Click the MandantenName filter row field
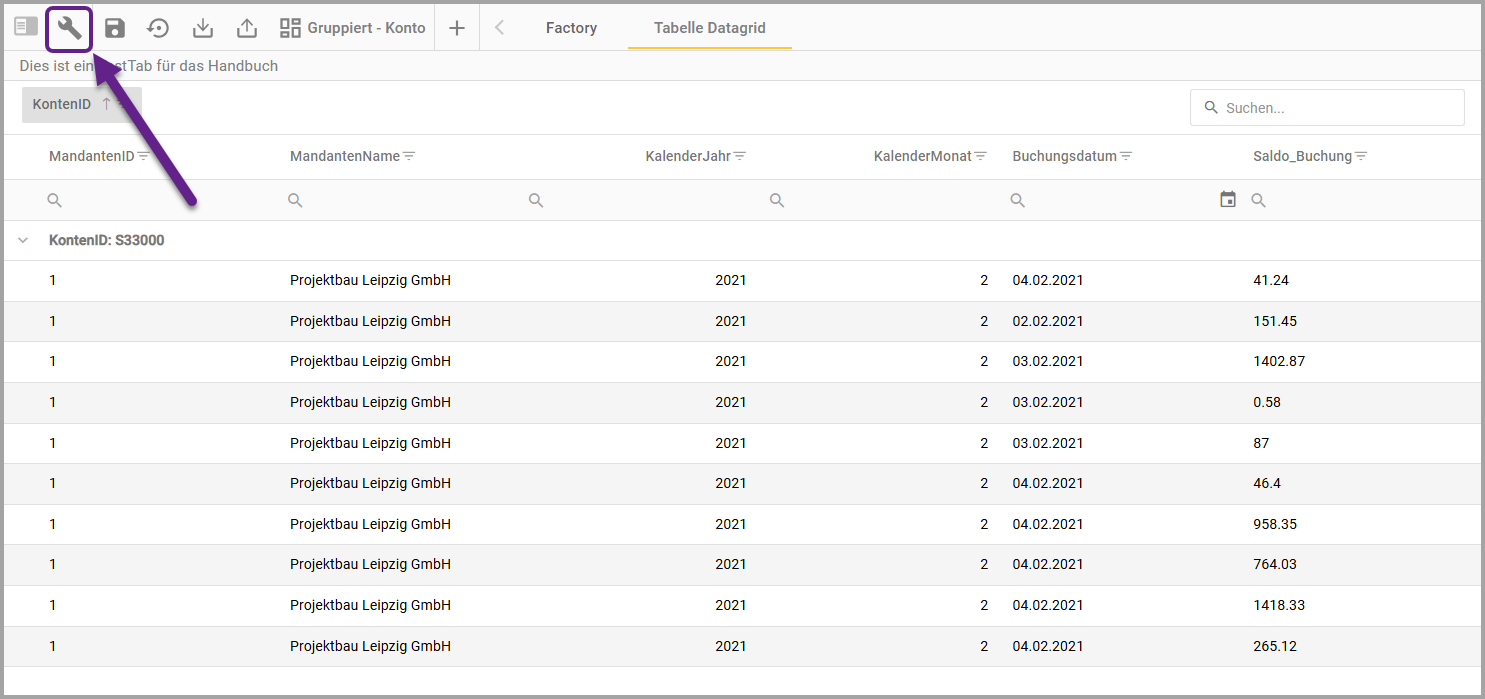1485x699 pixels. pos(400,201)
